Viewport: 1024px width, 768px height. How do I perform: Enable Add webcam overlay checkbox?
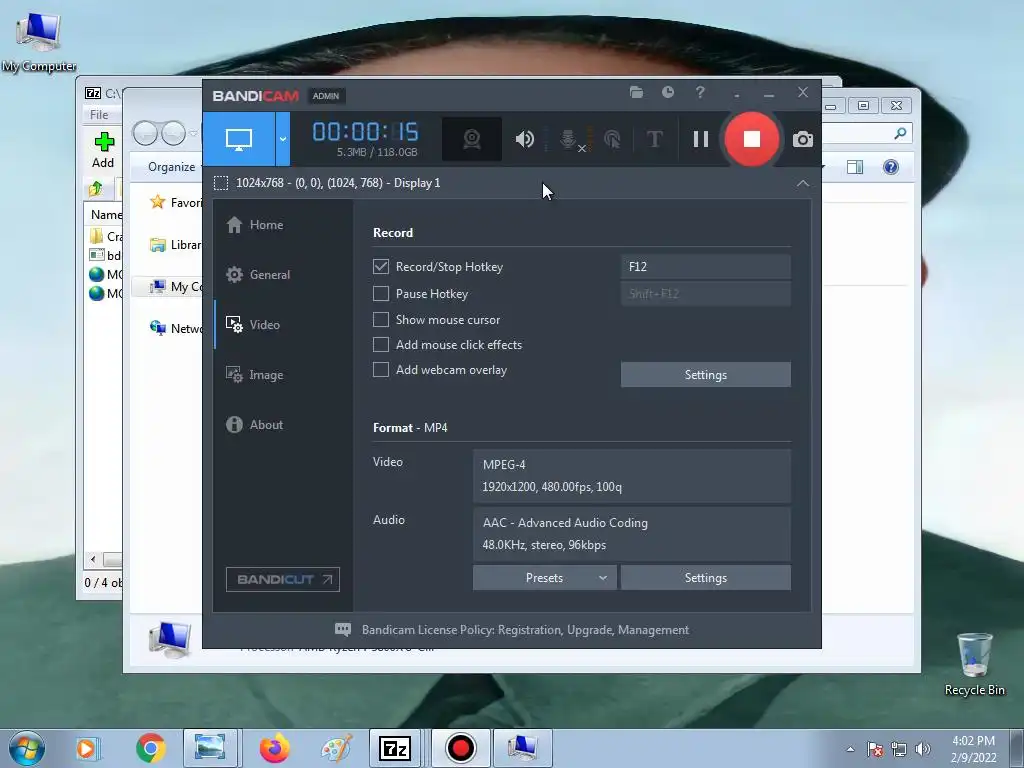click(x=381, y=370)
